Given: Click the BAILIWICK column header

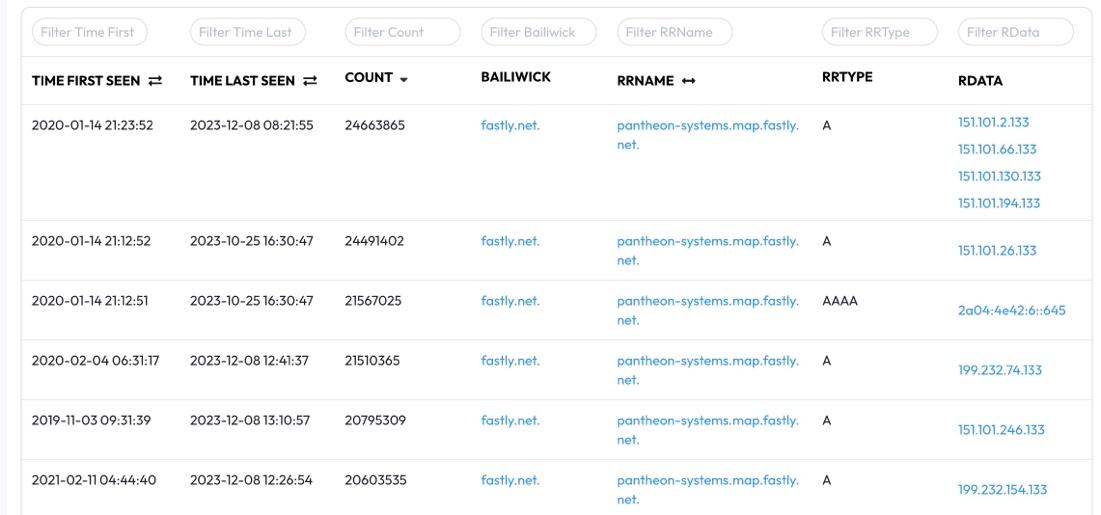Looking at the screenshot, I should (x=515, y=77).
